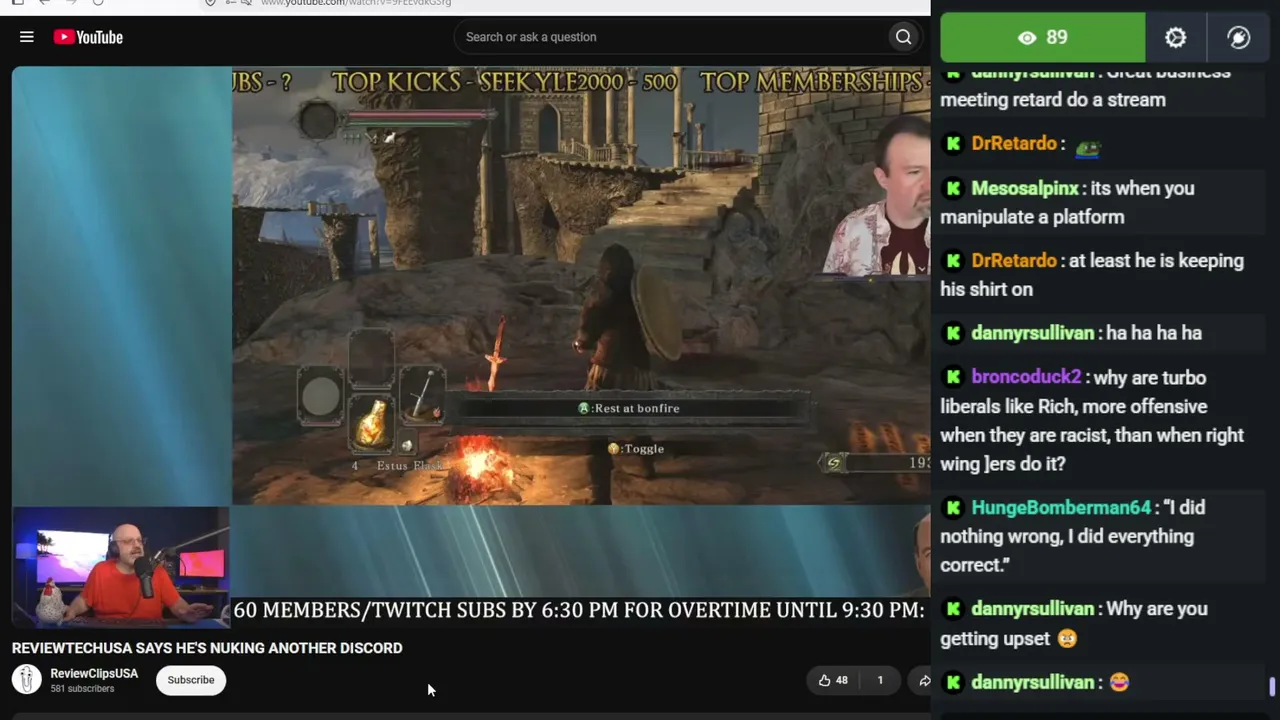
Task: Open chat settings gear icon
Action: click(x=1175, y=38)
